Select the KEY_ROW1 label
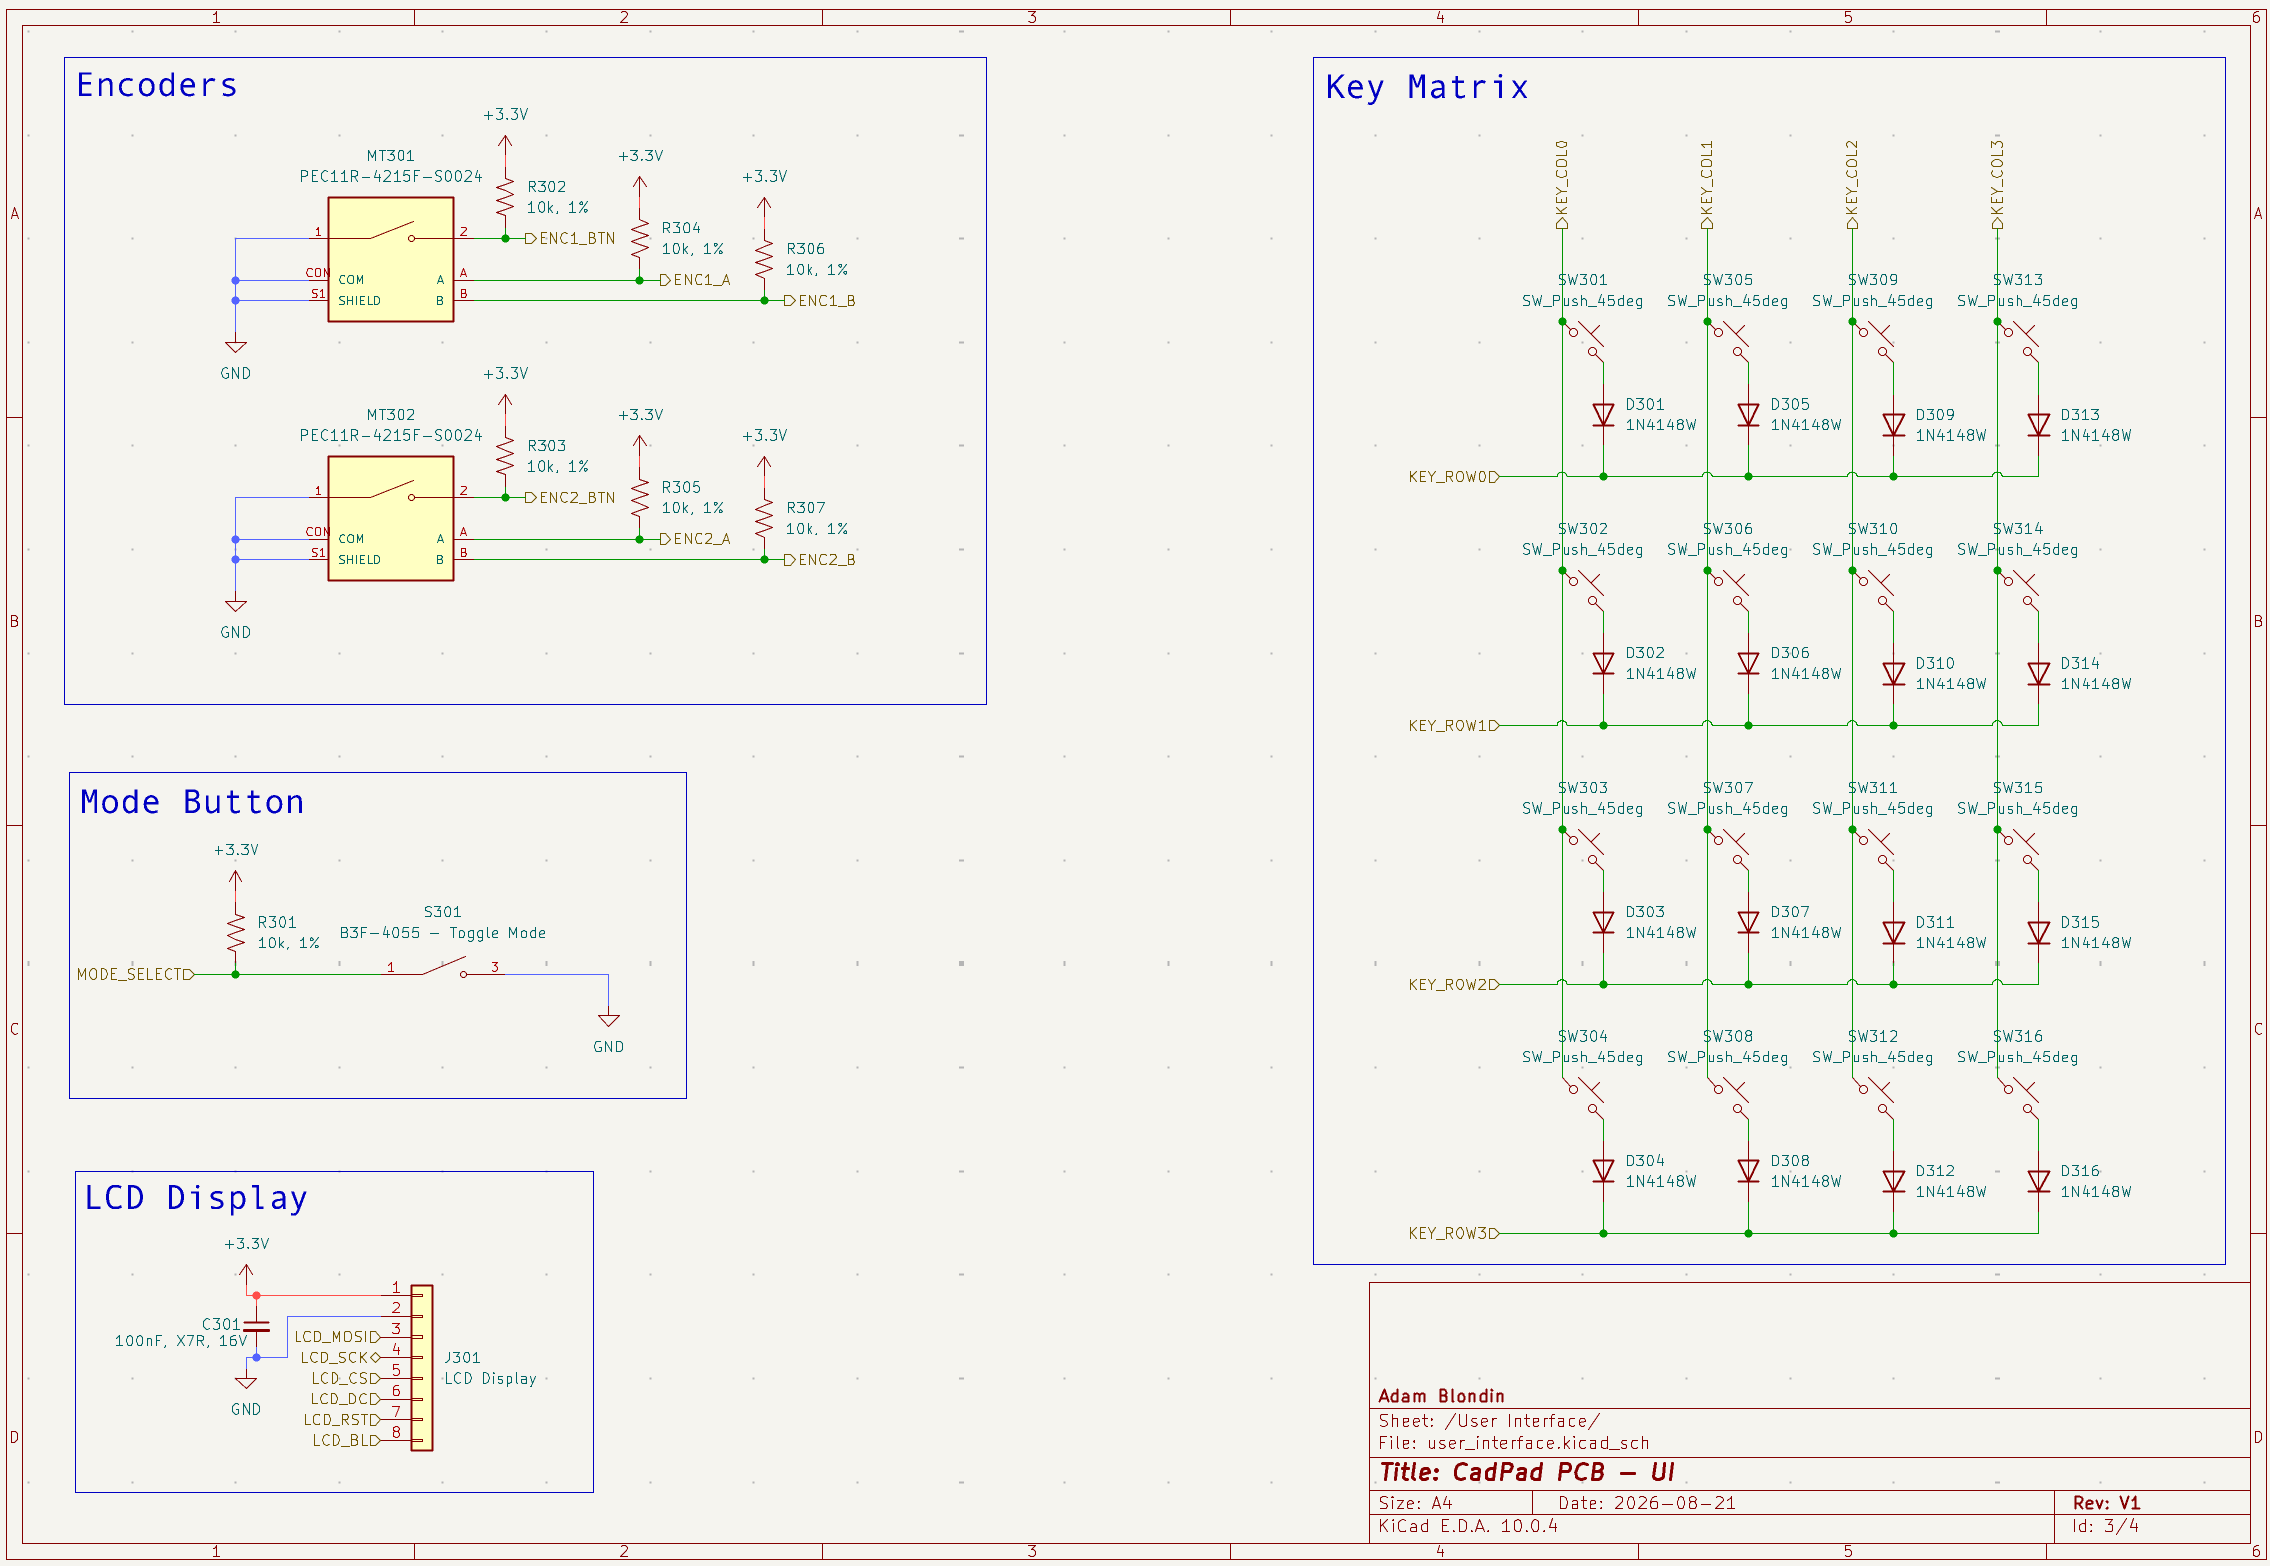This screenshot has width=2270, height=1566. click(1454, 726)
